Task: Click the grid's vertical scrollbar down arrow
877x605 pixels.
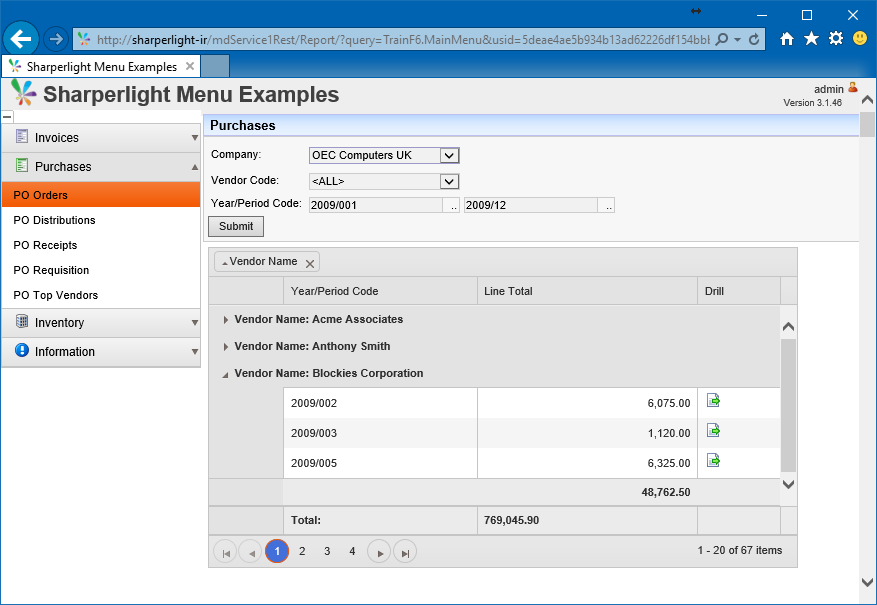Action: (x=788, y=484)
